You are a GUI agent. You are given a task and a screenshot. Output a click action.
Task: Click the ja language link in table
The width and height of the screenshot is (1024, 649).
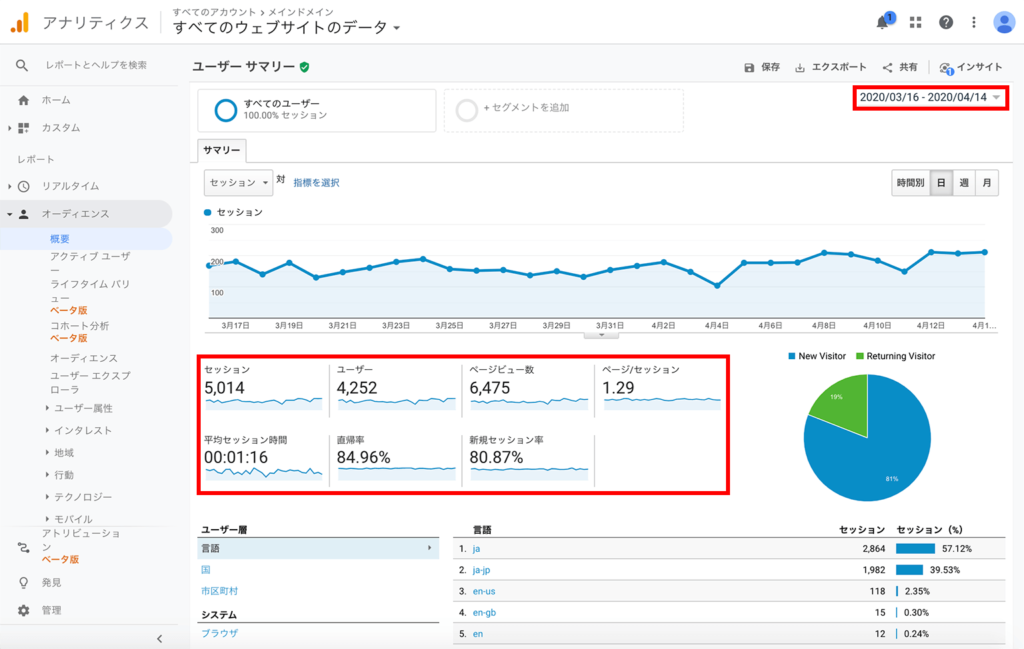[476, 548]
